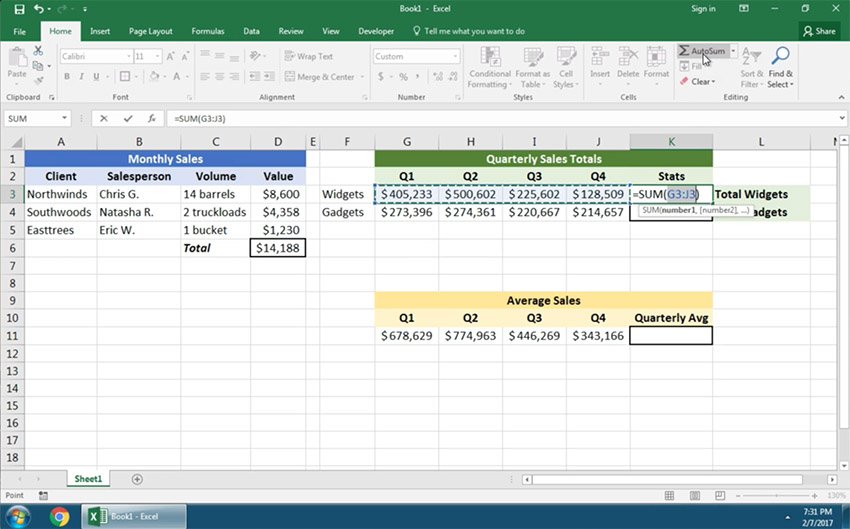Confirm the formula with the Enter checkmark
The height and width of the screenshot is (529, 850).
(128, 118)
